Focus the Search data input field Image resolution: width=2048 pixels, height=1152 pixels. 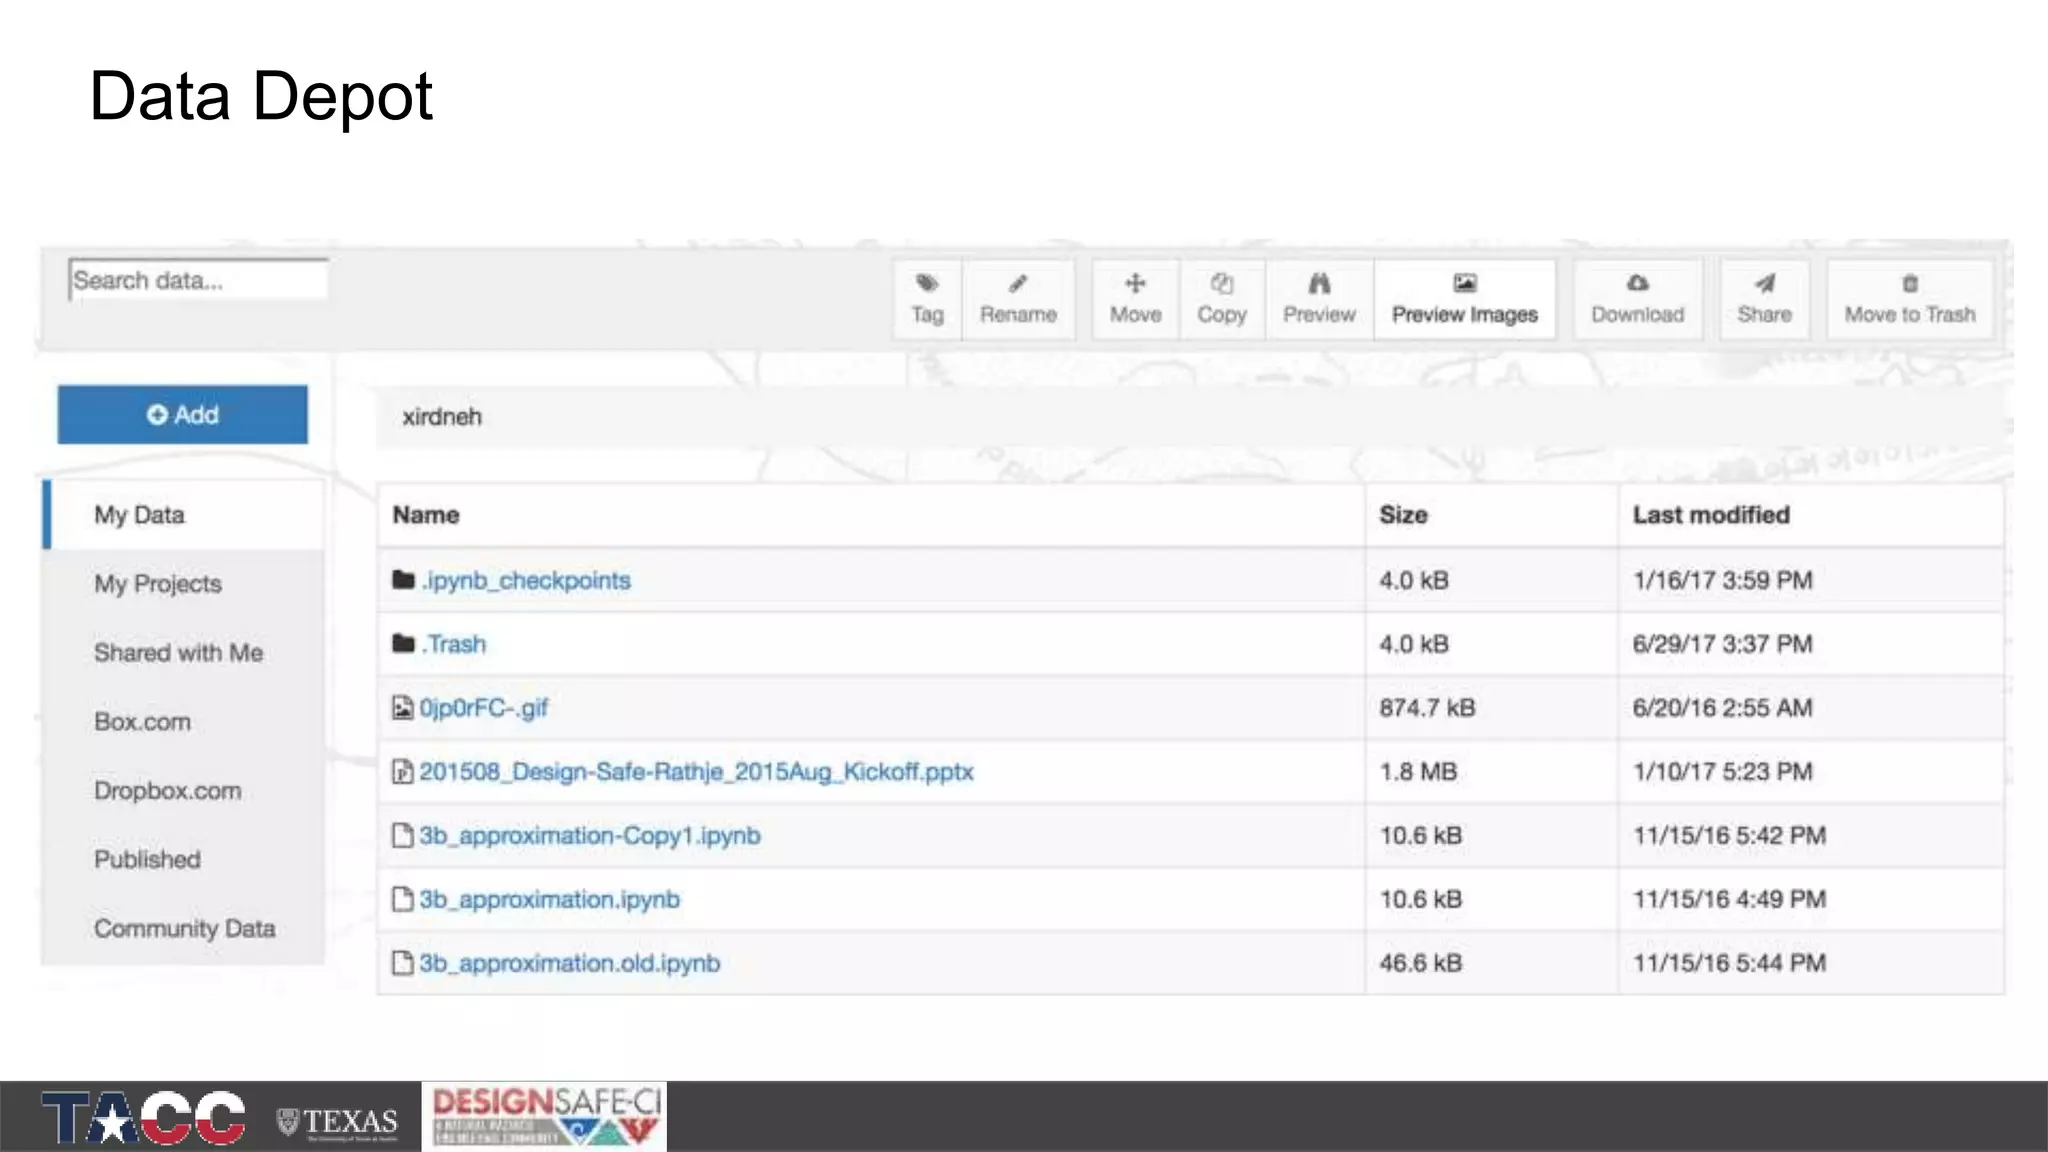[198, 280]
